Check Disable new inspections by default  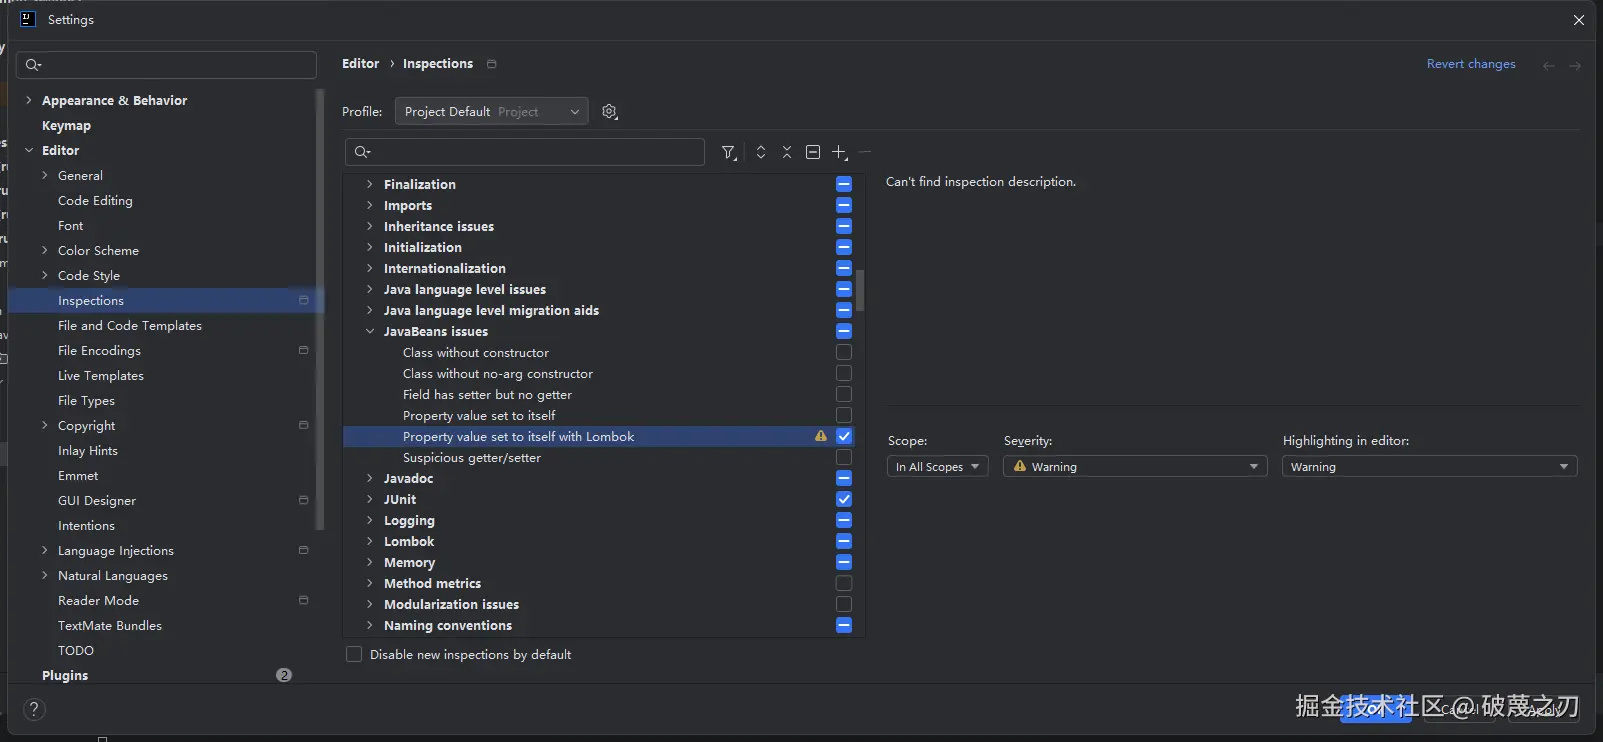(354, 654)
